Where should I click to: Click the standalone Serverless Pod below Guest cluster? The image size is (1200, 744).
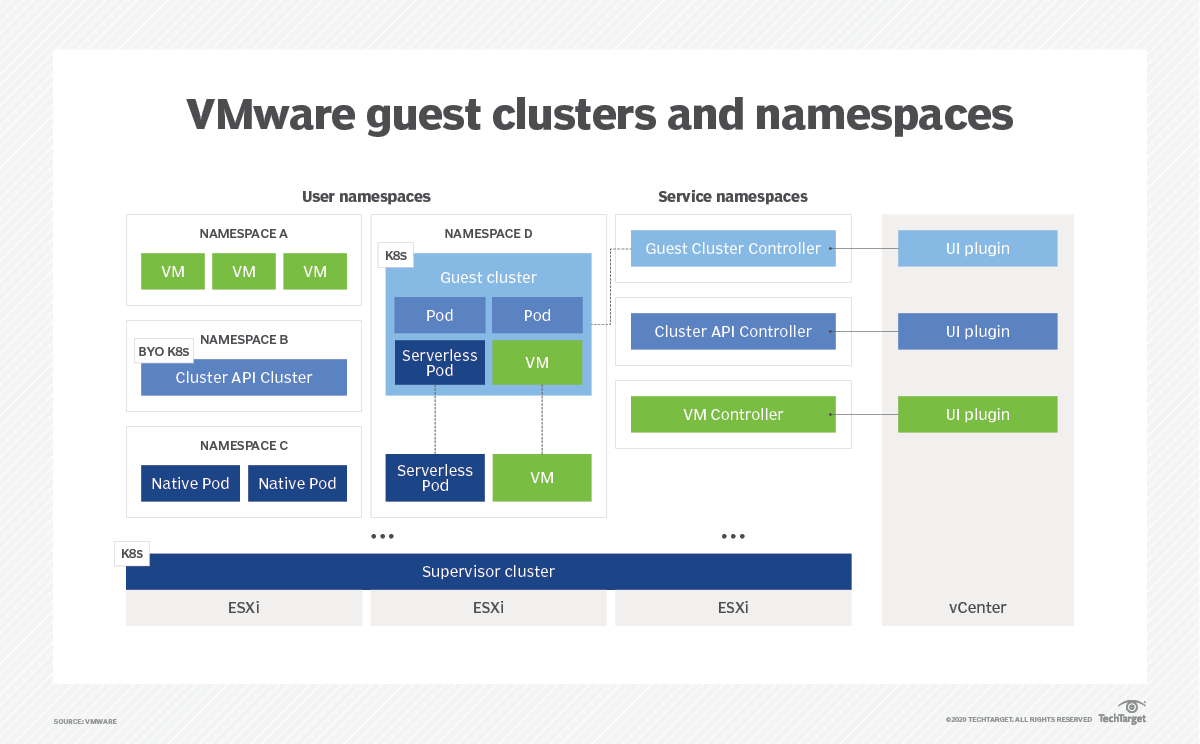(434, 477)
